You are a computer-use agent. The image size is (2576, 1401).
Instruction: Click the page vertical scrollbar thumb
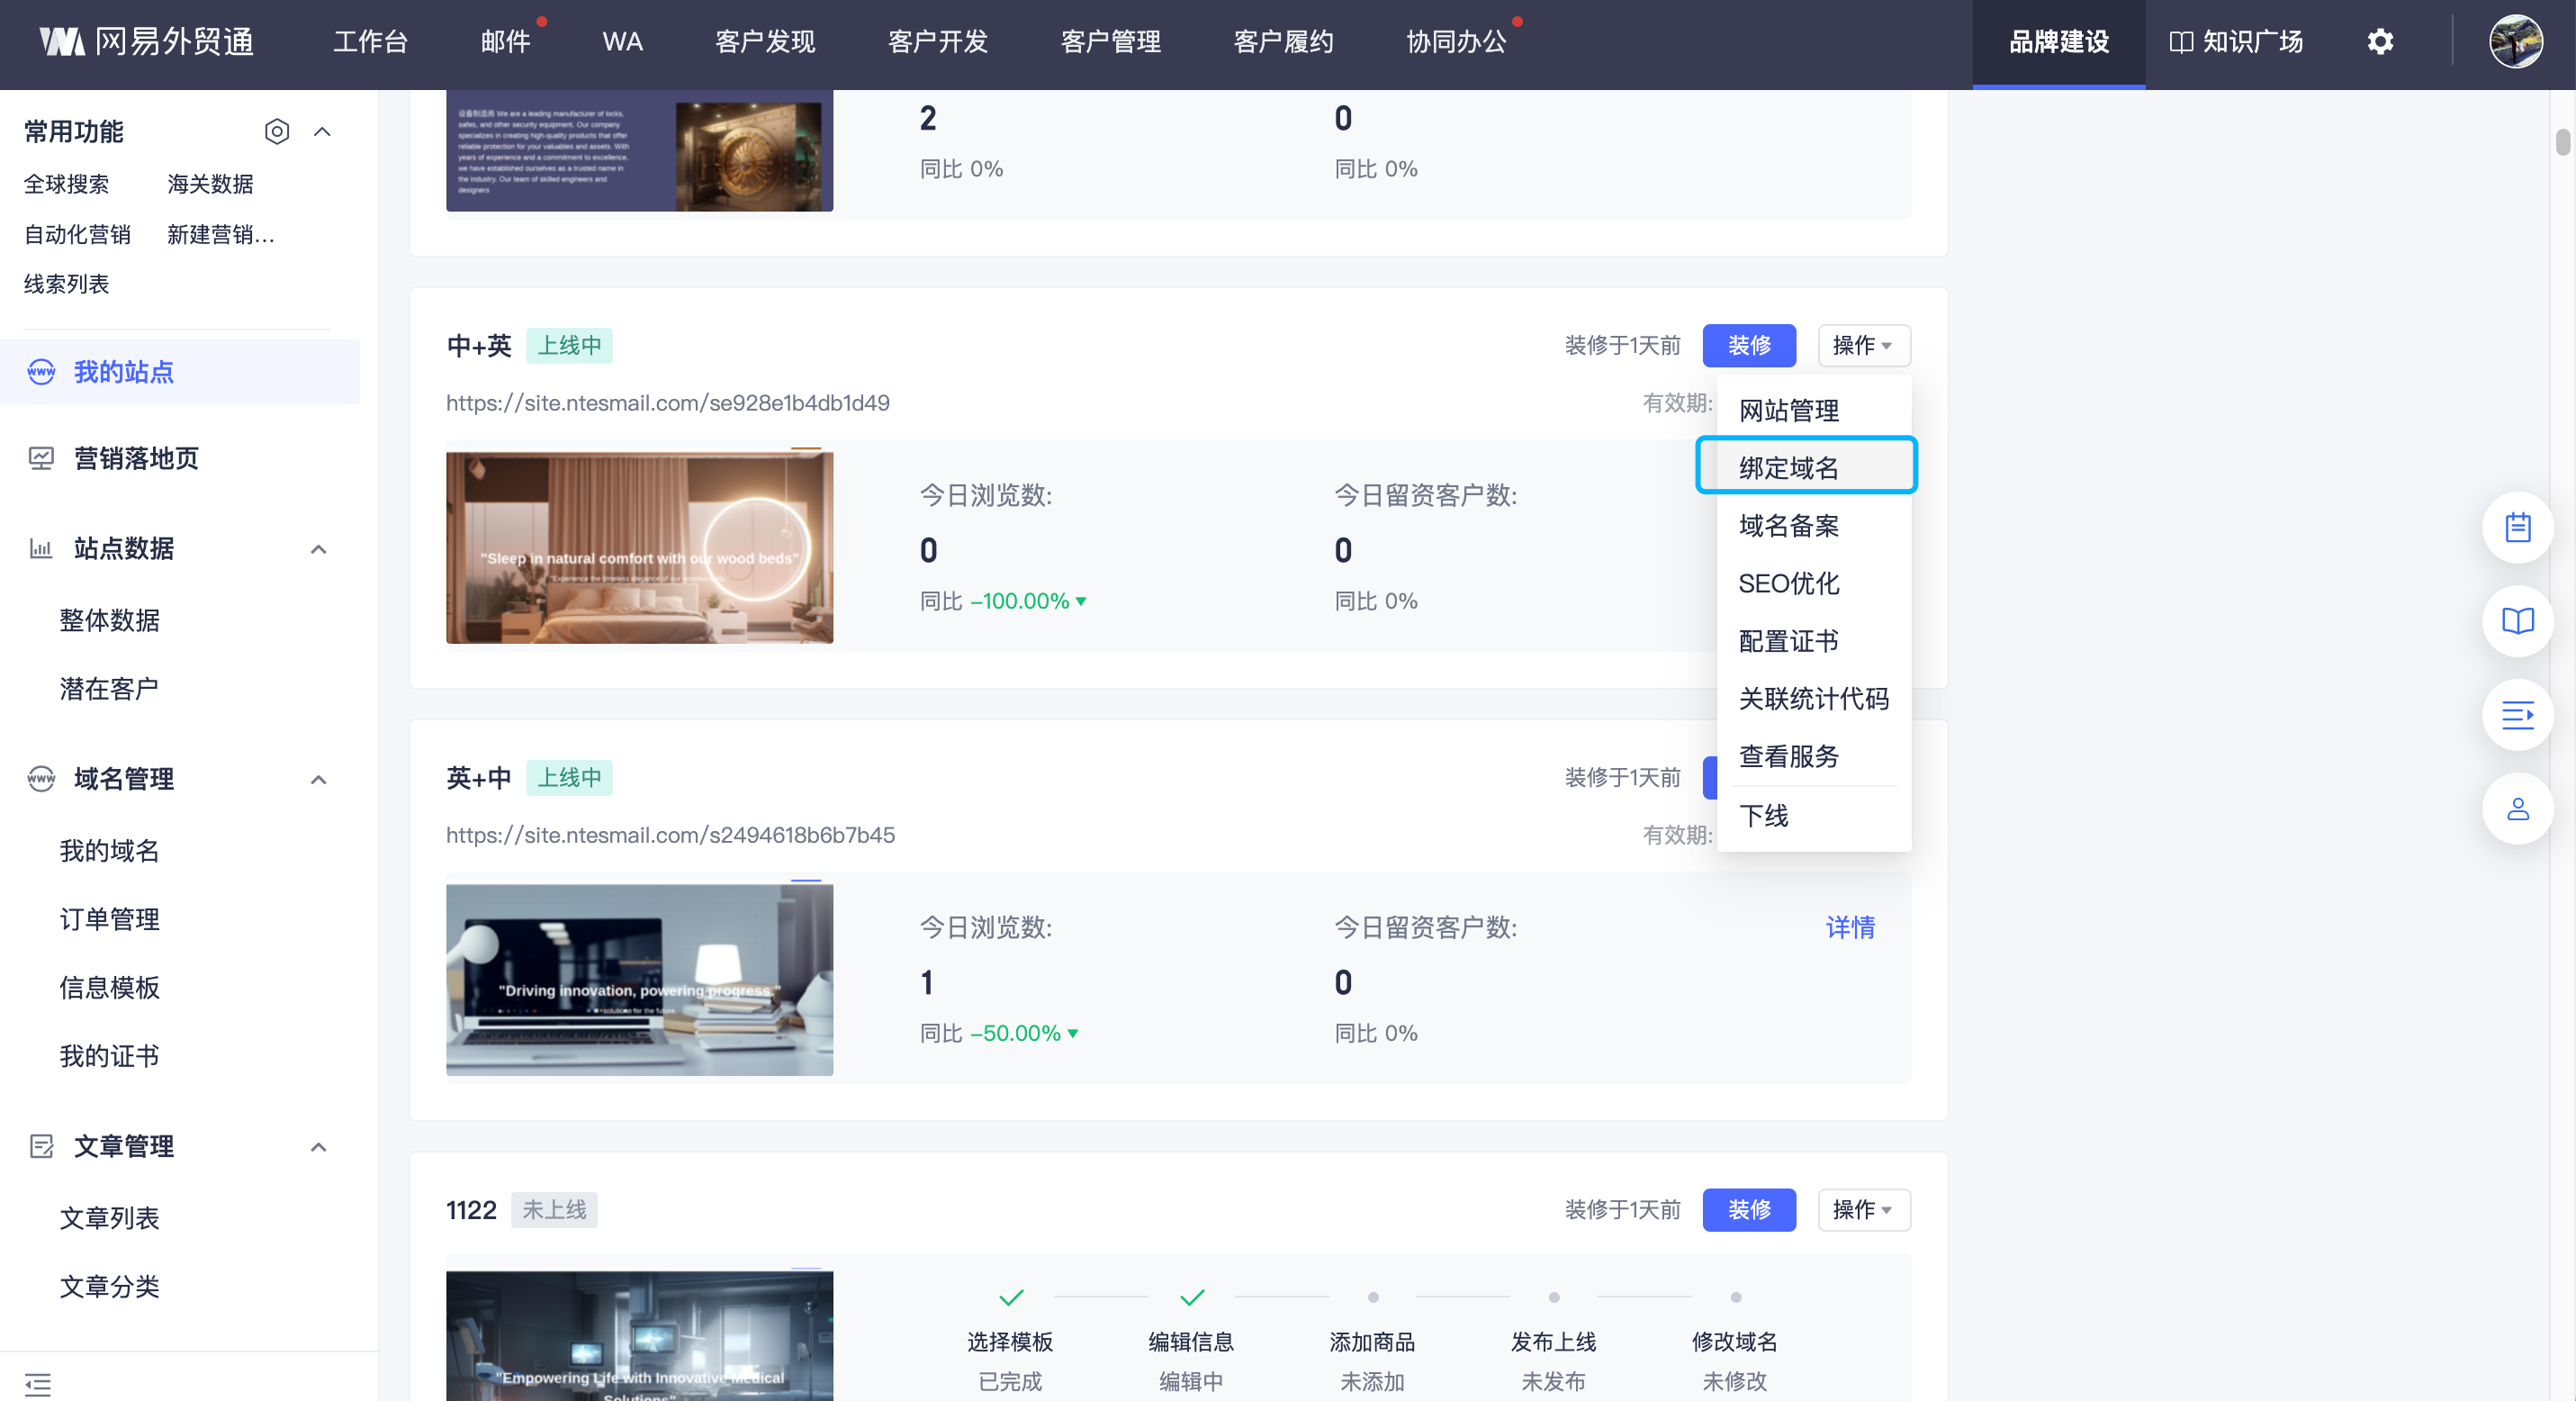[x=2562, y=142]
